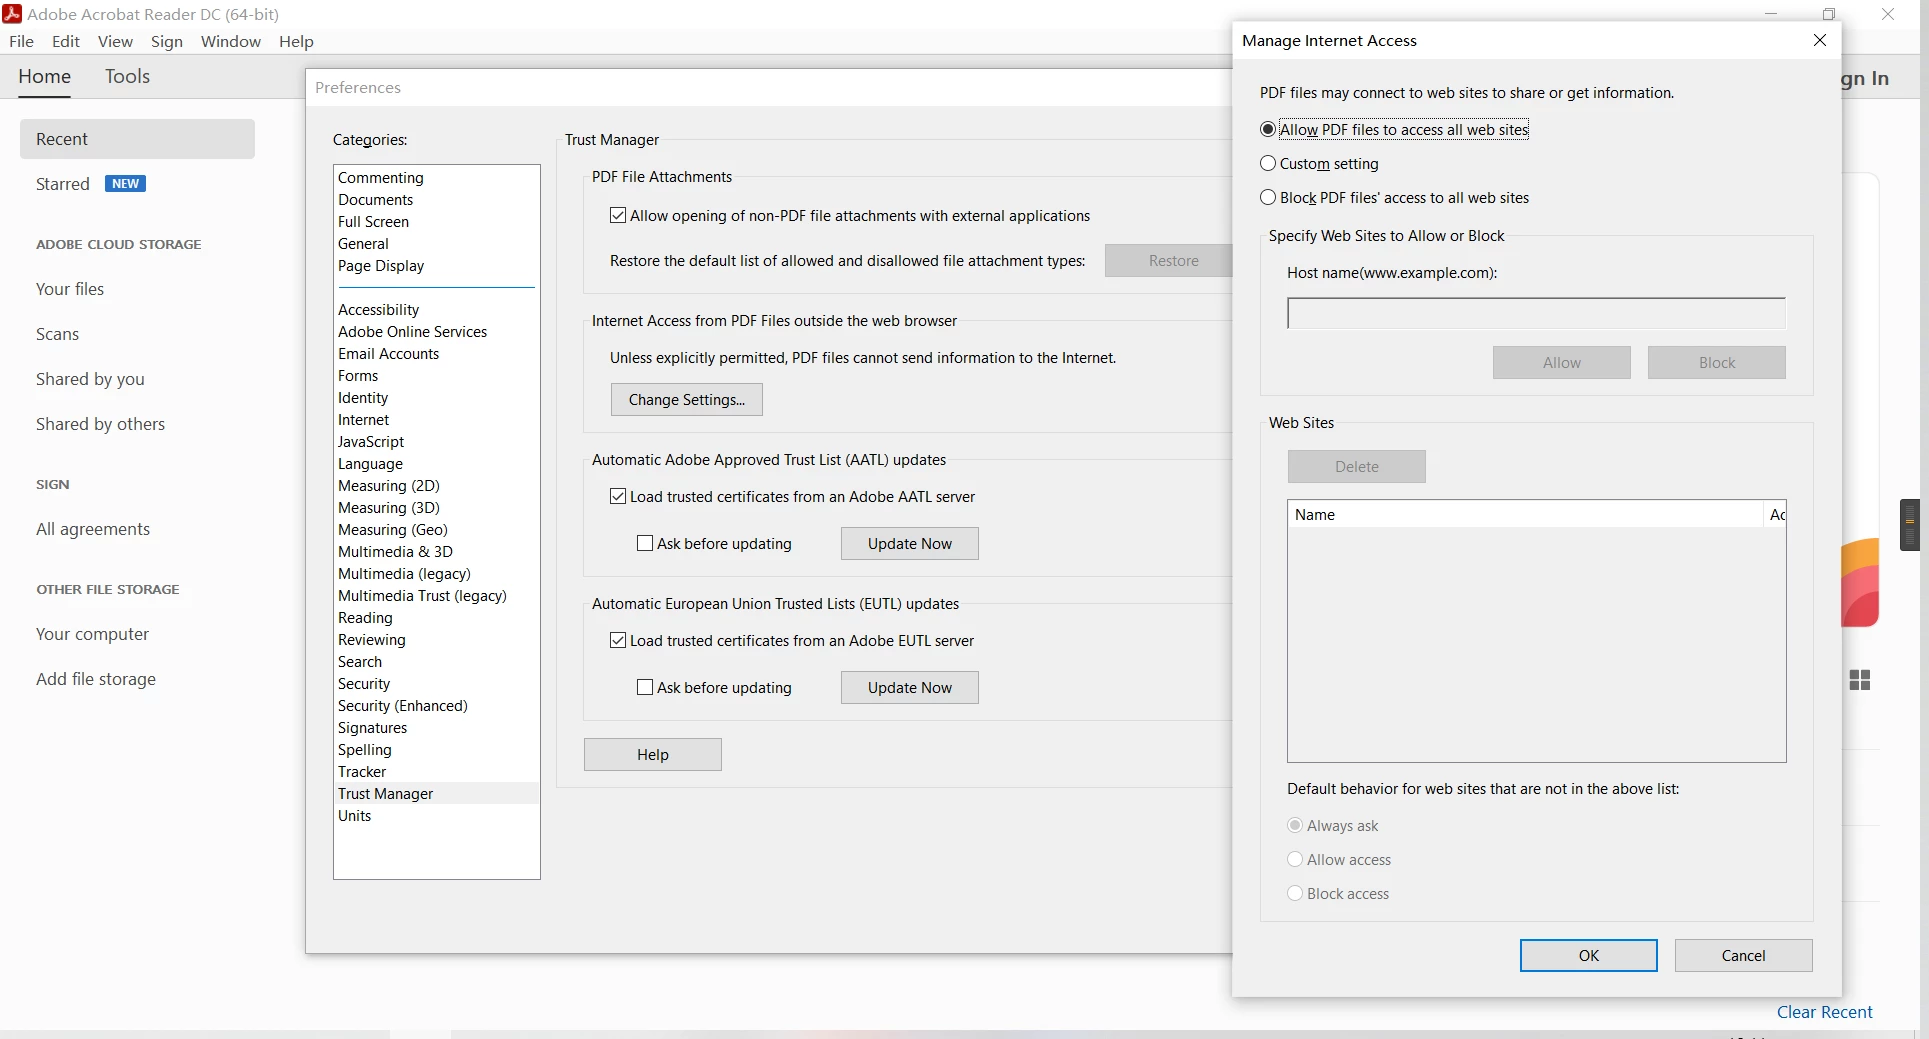Click the grid view icon on Home page
The image size is (1929, 1039).
(x=1860, y=680)
